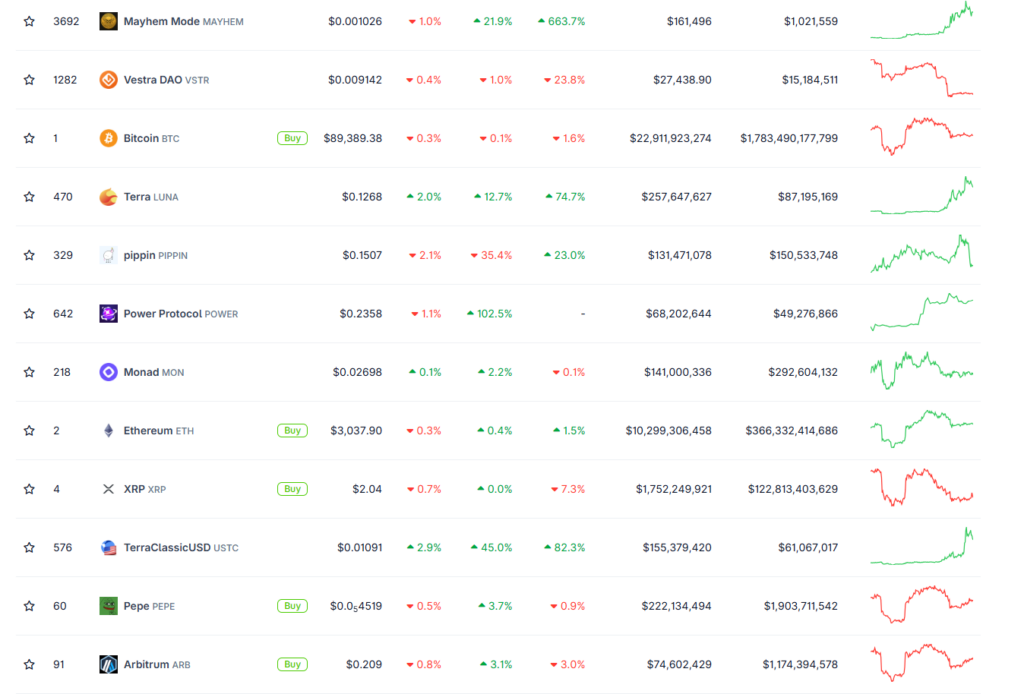
Task: Open the TerraClassicUSD coin page link
Action: click(167, 548)
